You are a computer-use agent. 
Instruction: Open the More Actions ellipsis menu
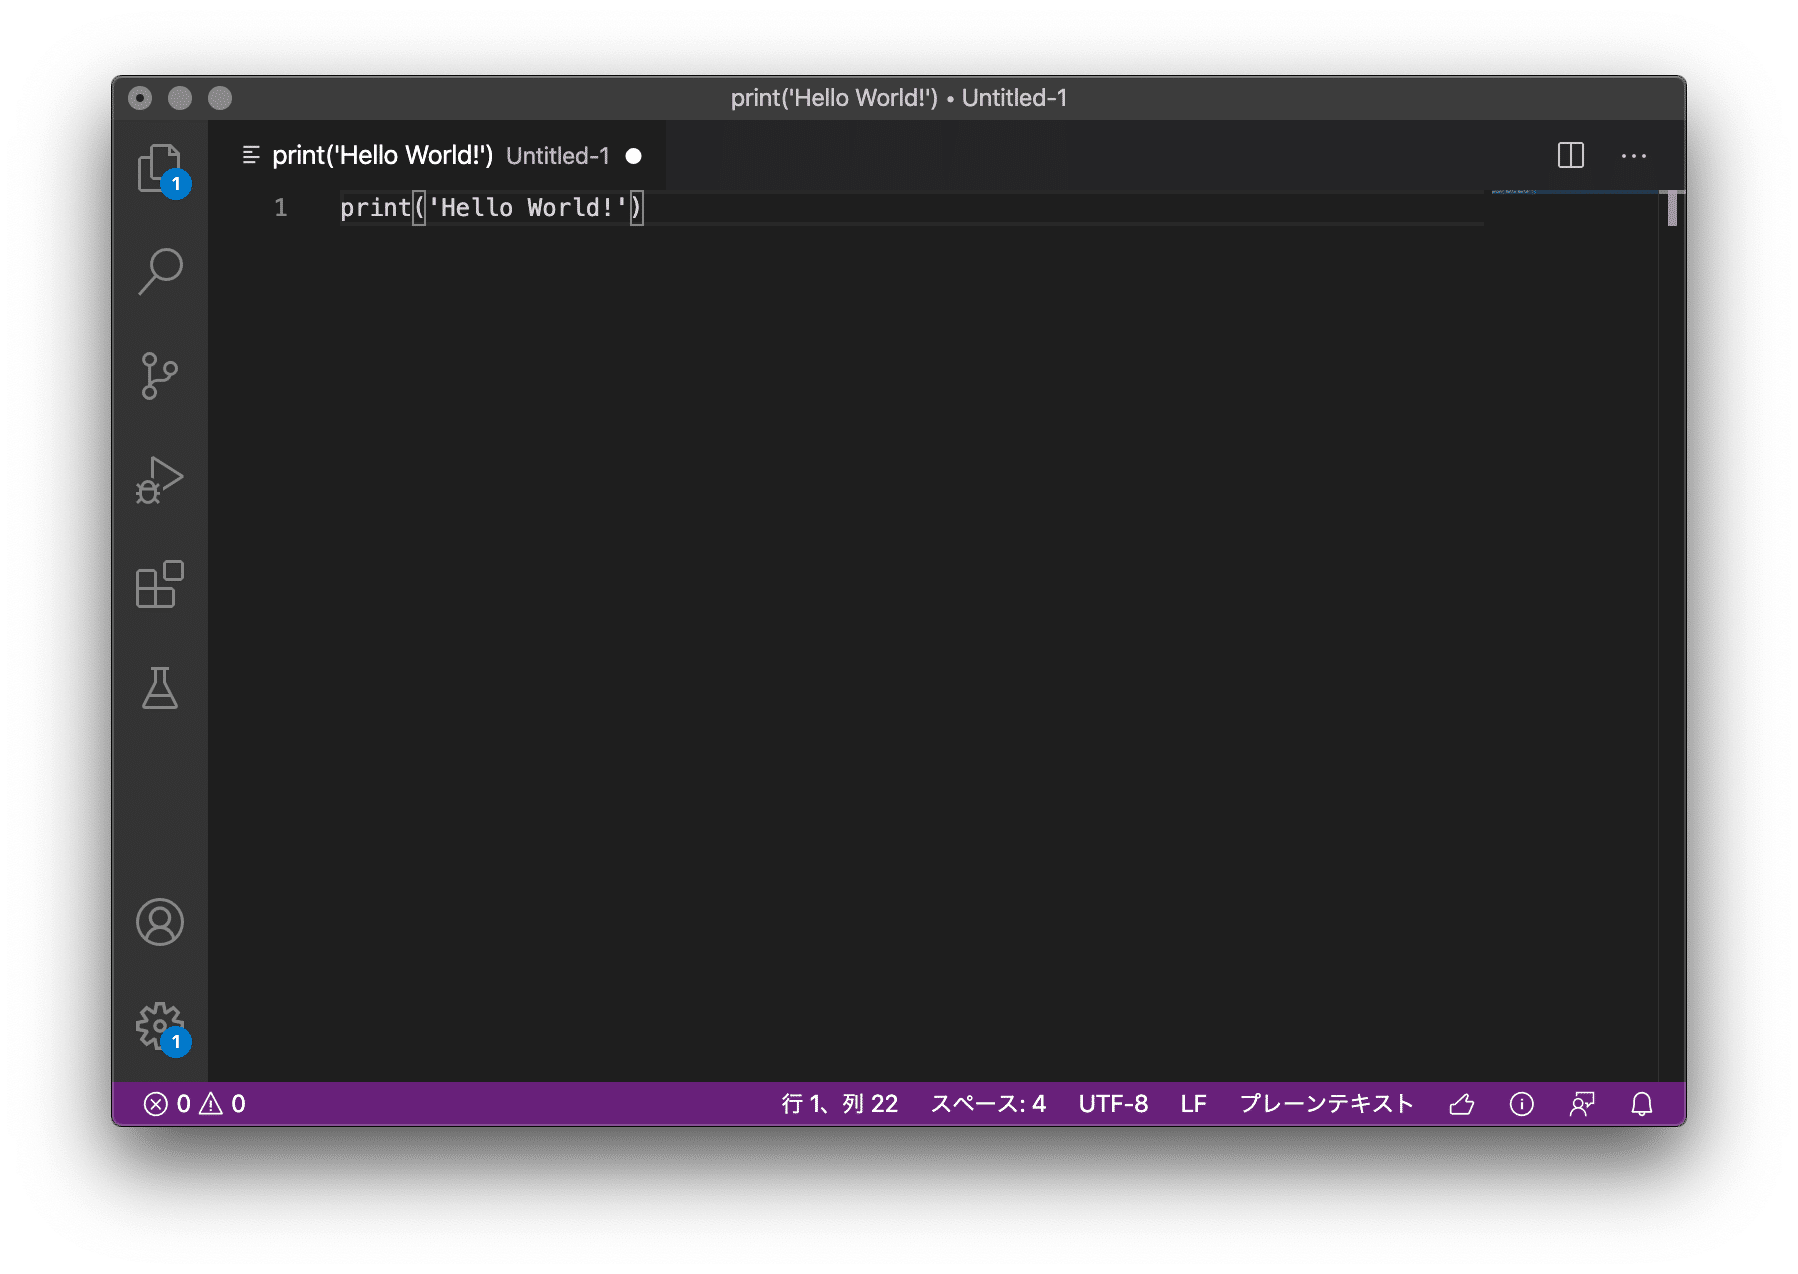[1633, 156]
